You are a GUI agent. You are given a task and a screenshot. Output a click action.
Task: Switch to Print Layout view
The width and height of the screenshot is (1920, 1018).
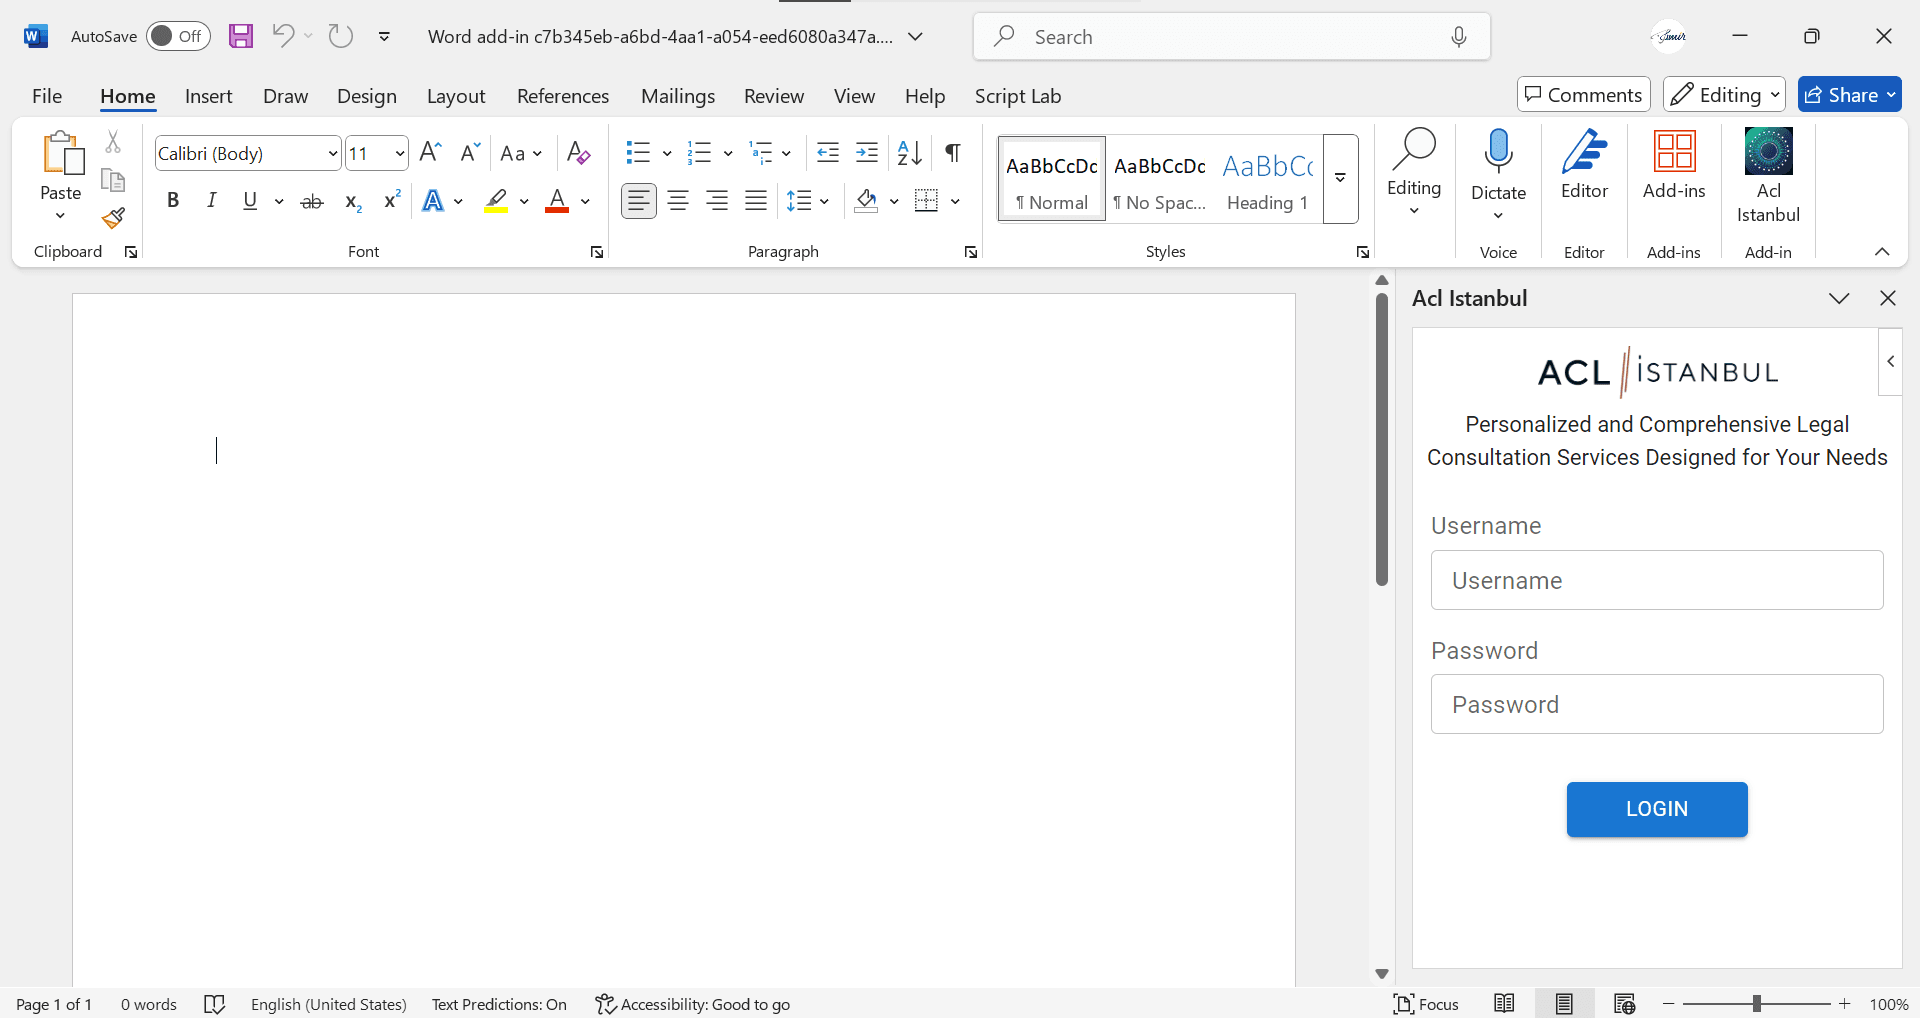pyautogui.click(x=1564, y=1004)
